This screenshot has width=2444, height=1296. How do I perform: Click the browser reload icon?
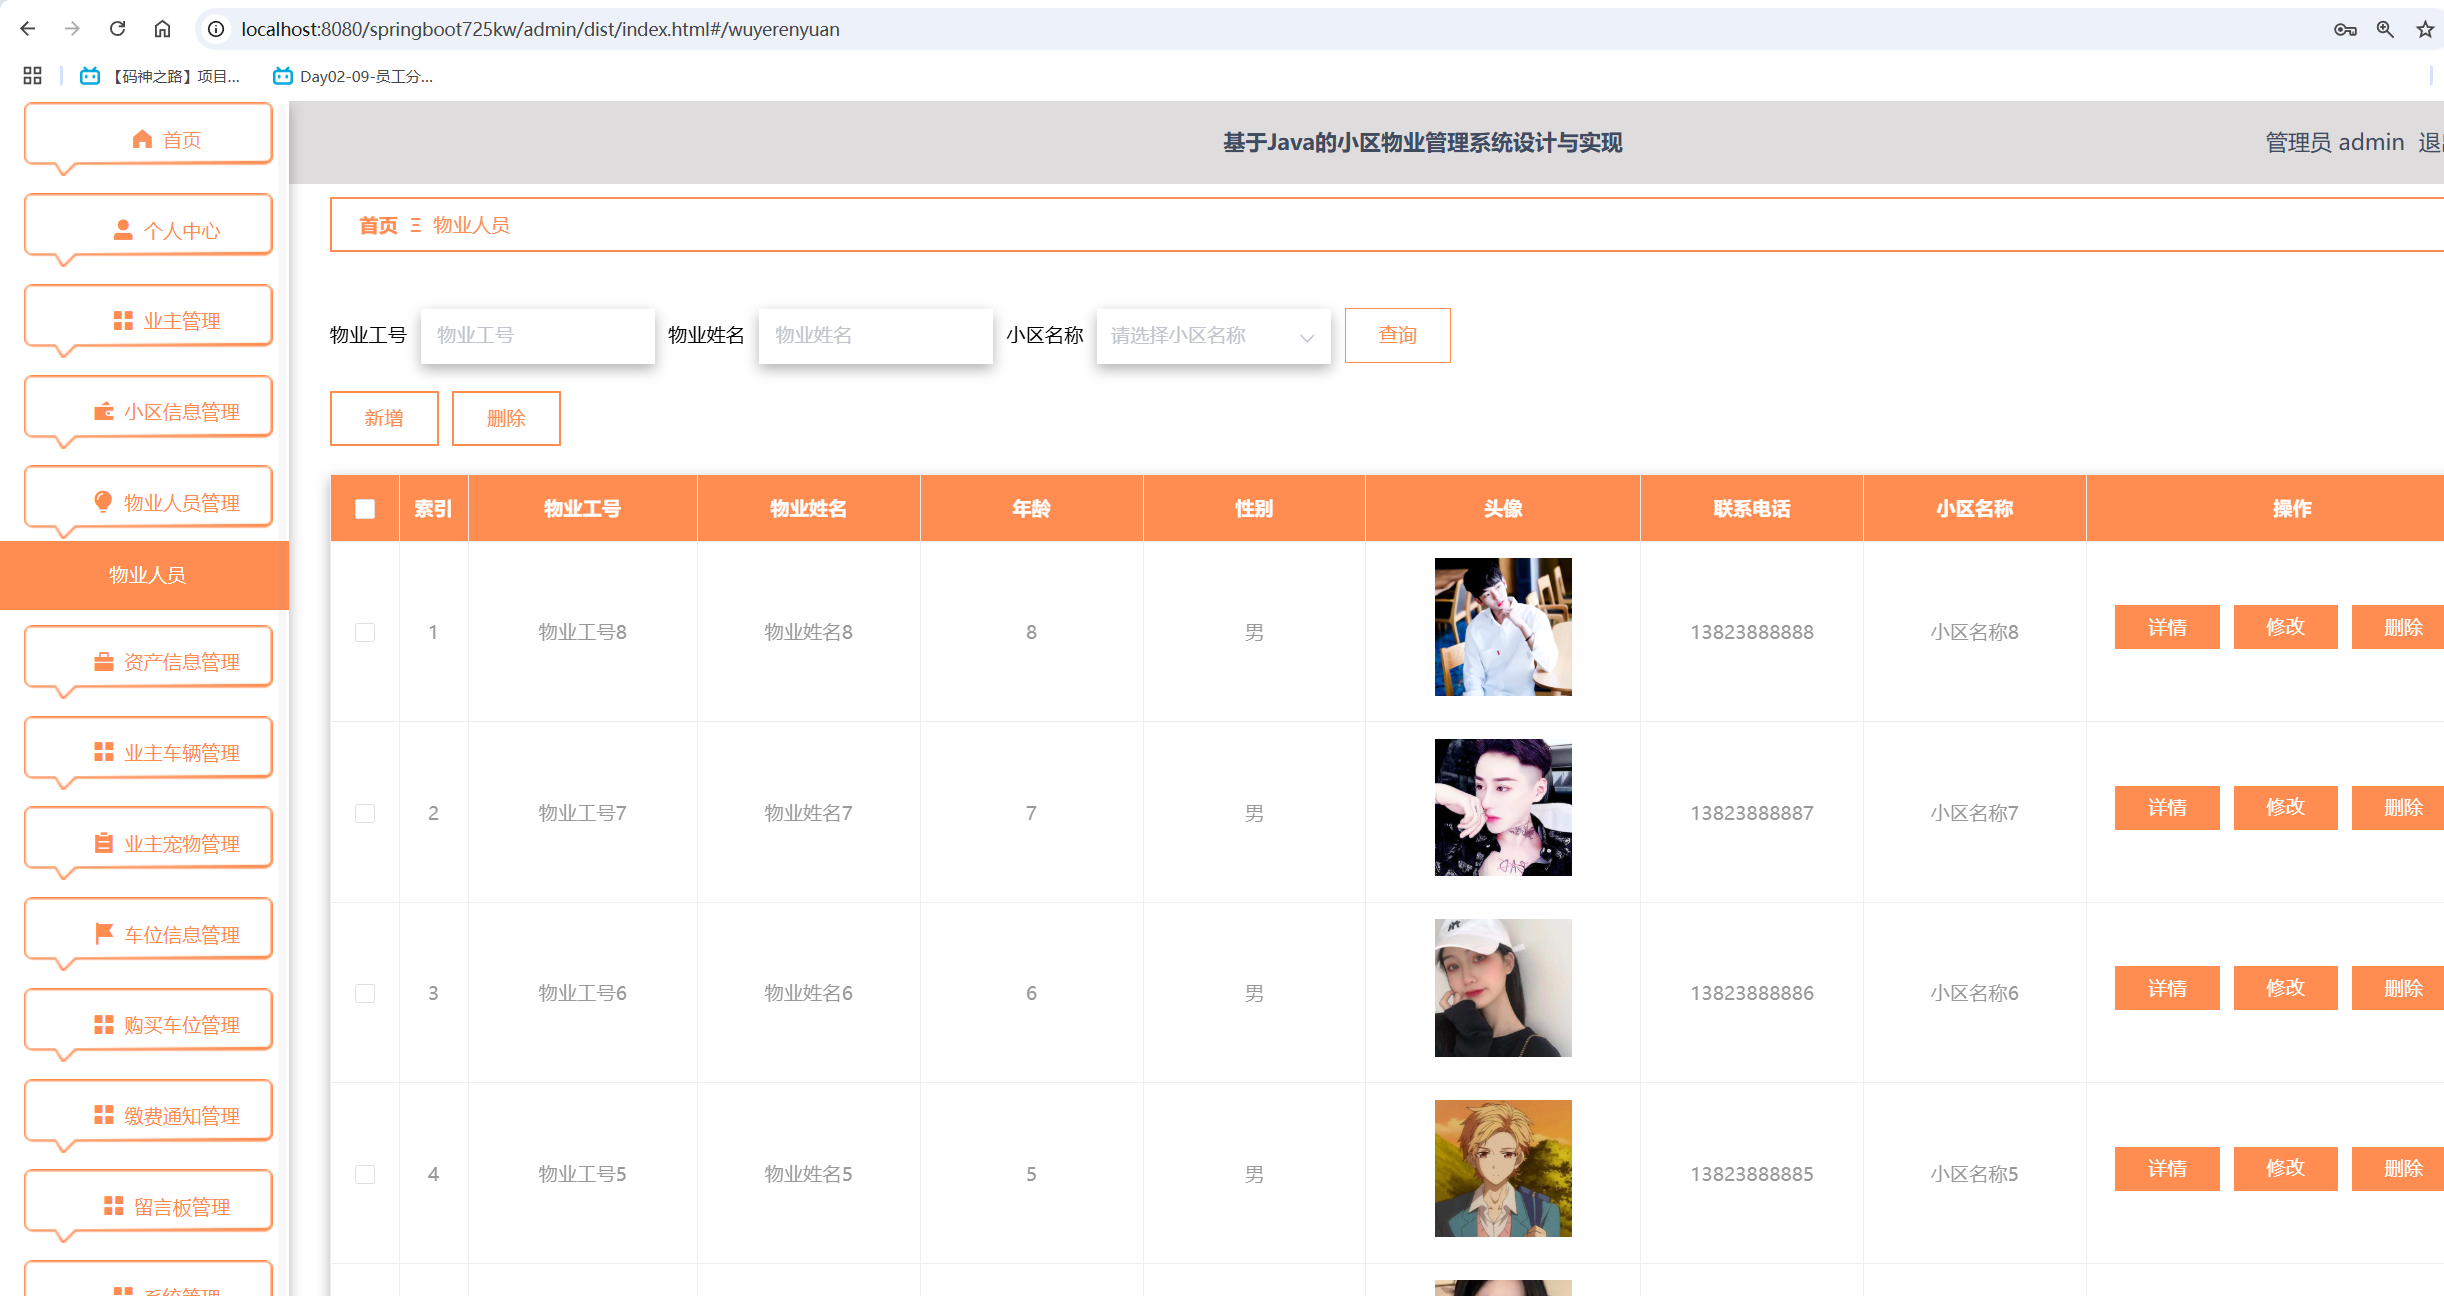[x=117, y=29]
